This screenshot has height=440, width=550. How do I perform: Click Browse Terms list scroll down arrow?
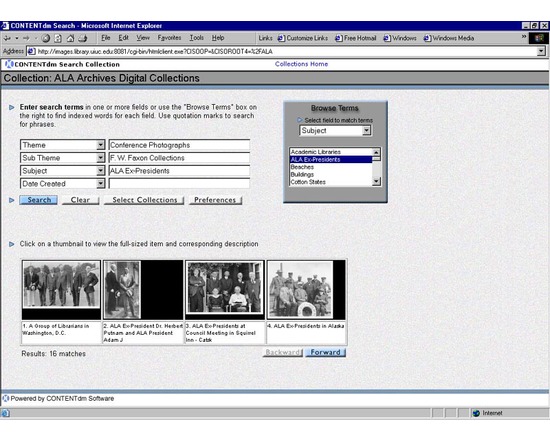[376, 181]
